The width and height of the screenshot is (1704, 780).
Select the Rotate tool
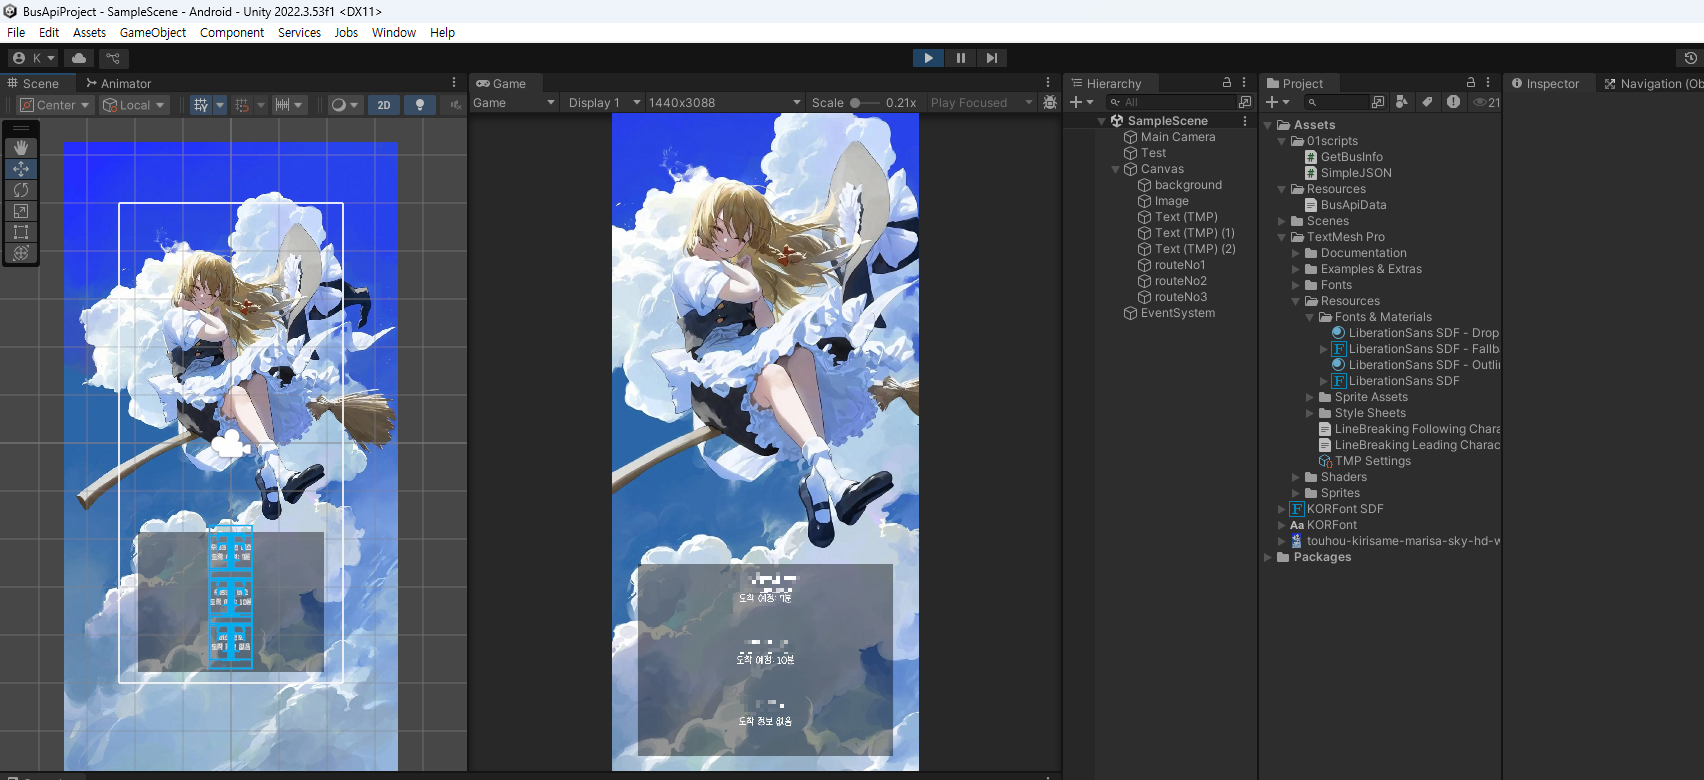coord(21,190)
